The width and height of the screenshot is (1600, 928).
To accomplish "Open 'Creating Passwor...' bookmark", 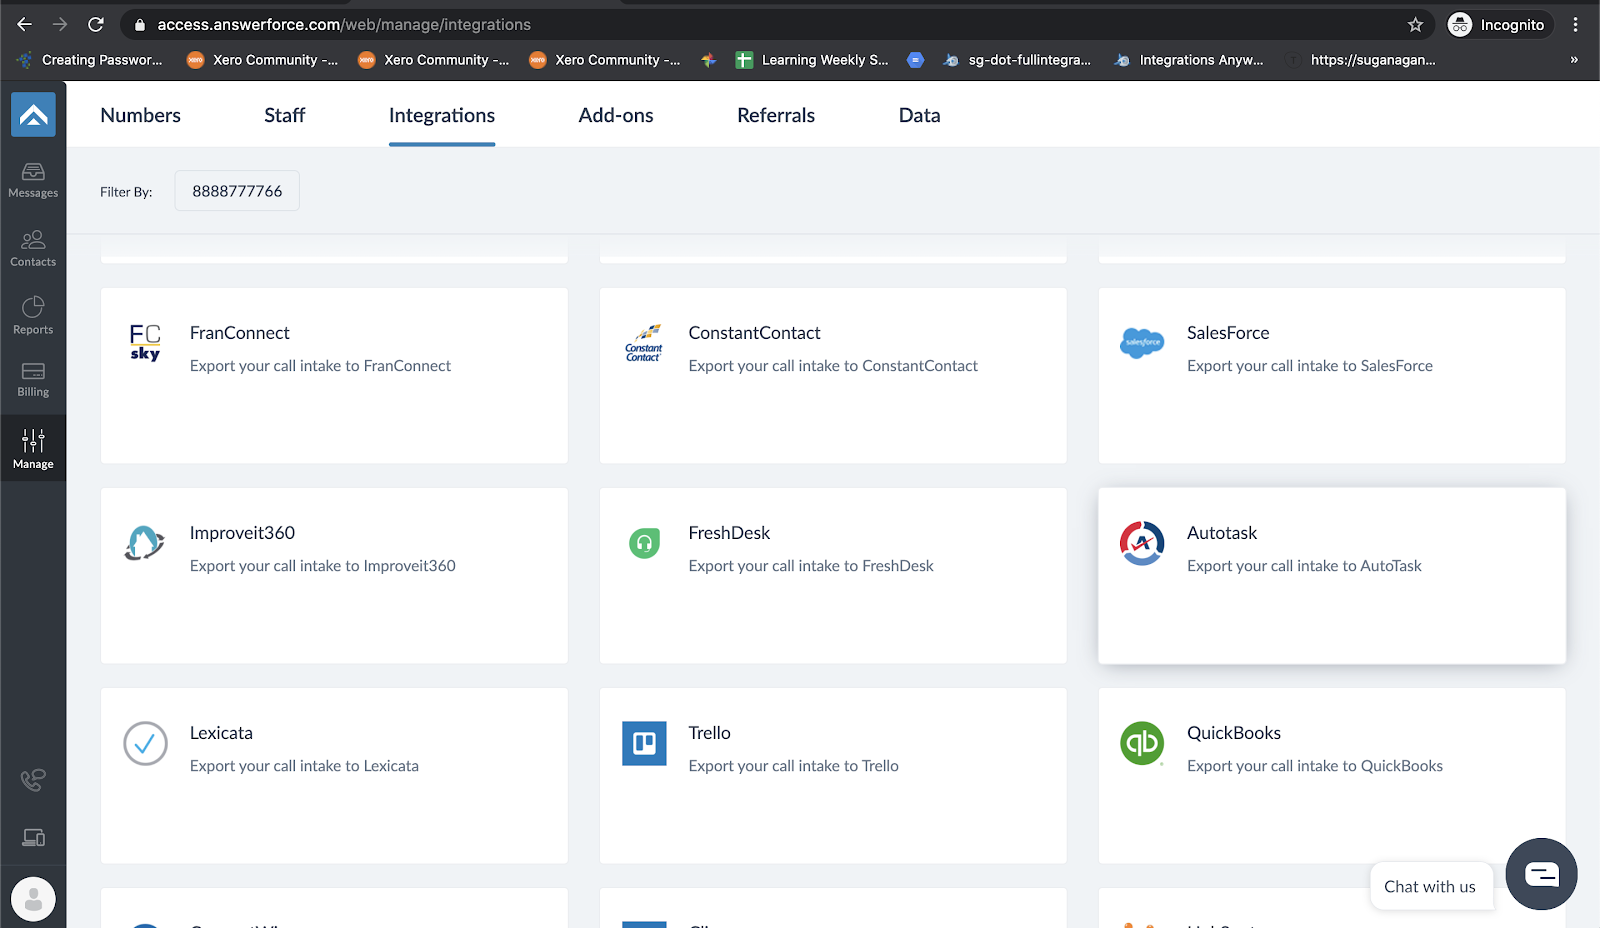I will coord(89,60).
